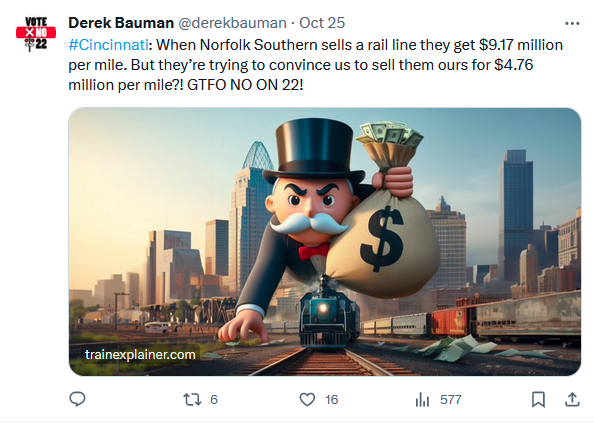Click the trainexplainer.com link label
The image size is (594, 424).
(x=140, y=355)
